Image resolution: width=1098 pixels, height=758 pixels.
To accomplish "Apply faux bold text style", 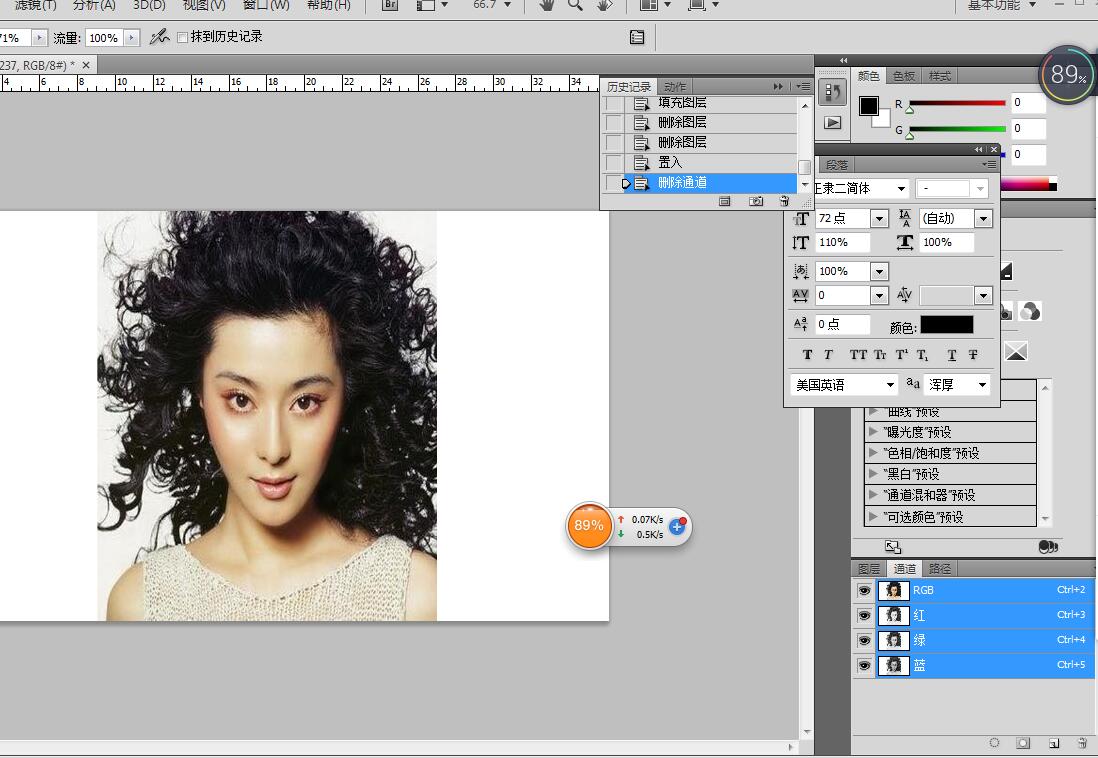I will (x=808, y=355).
